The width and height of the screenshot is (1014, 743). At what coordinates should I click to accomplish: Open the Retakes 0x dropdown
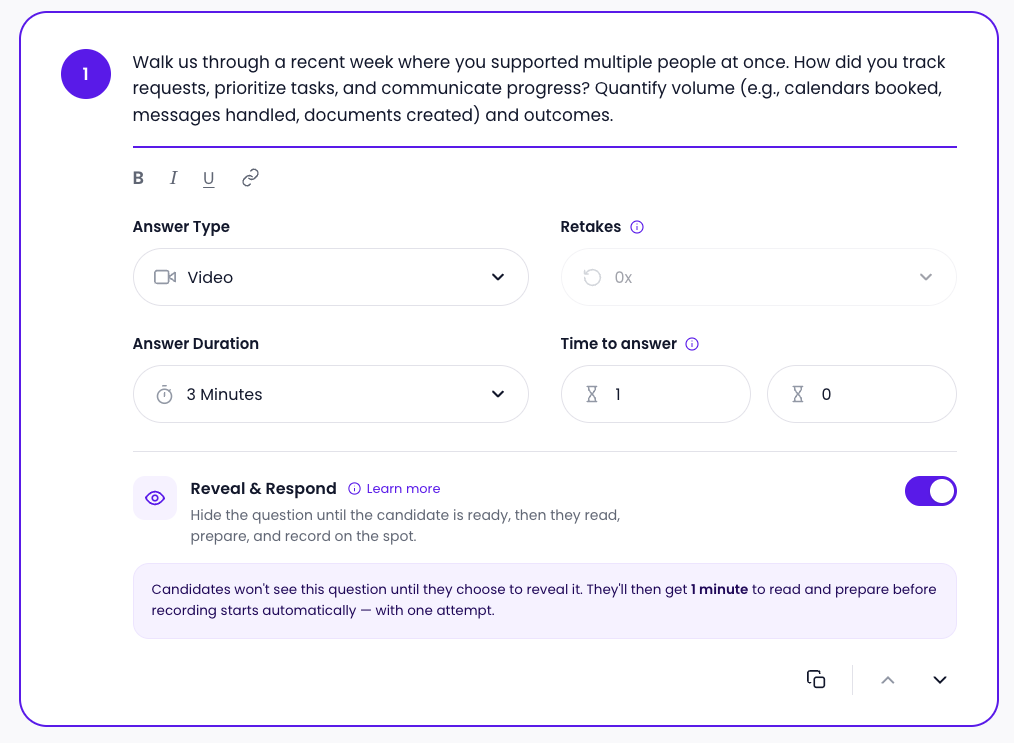click(x=759, y=277)
